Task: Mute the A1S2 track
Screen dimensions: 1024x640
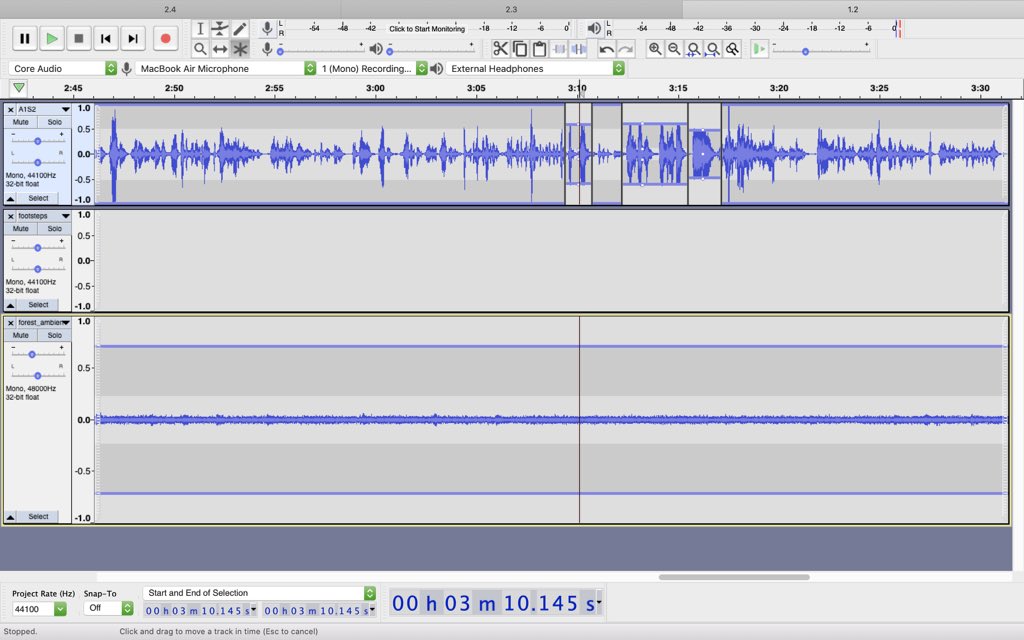Action: tap(20, 122)
